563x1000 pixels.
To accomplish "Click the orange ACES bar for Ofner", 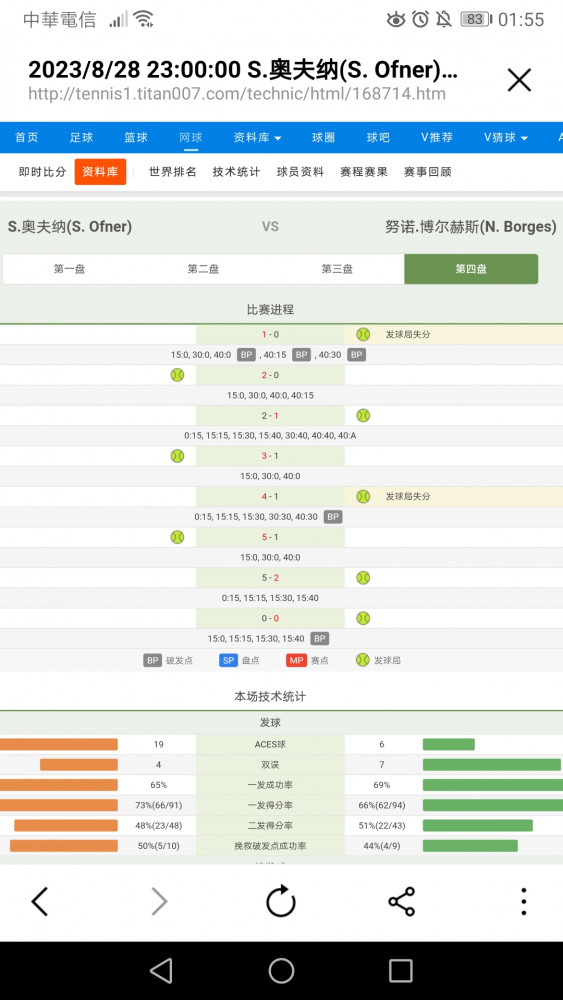I will (x=59, y=744).
